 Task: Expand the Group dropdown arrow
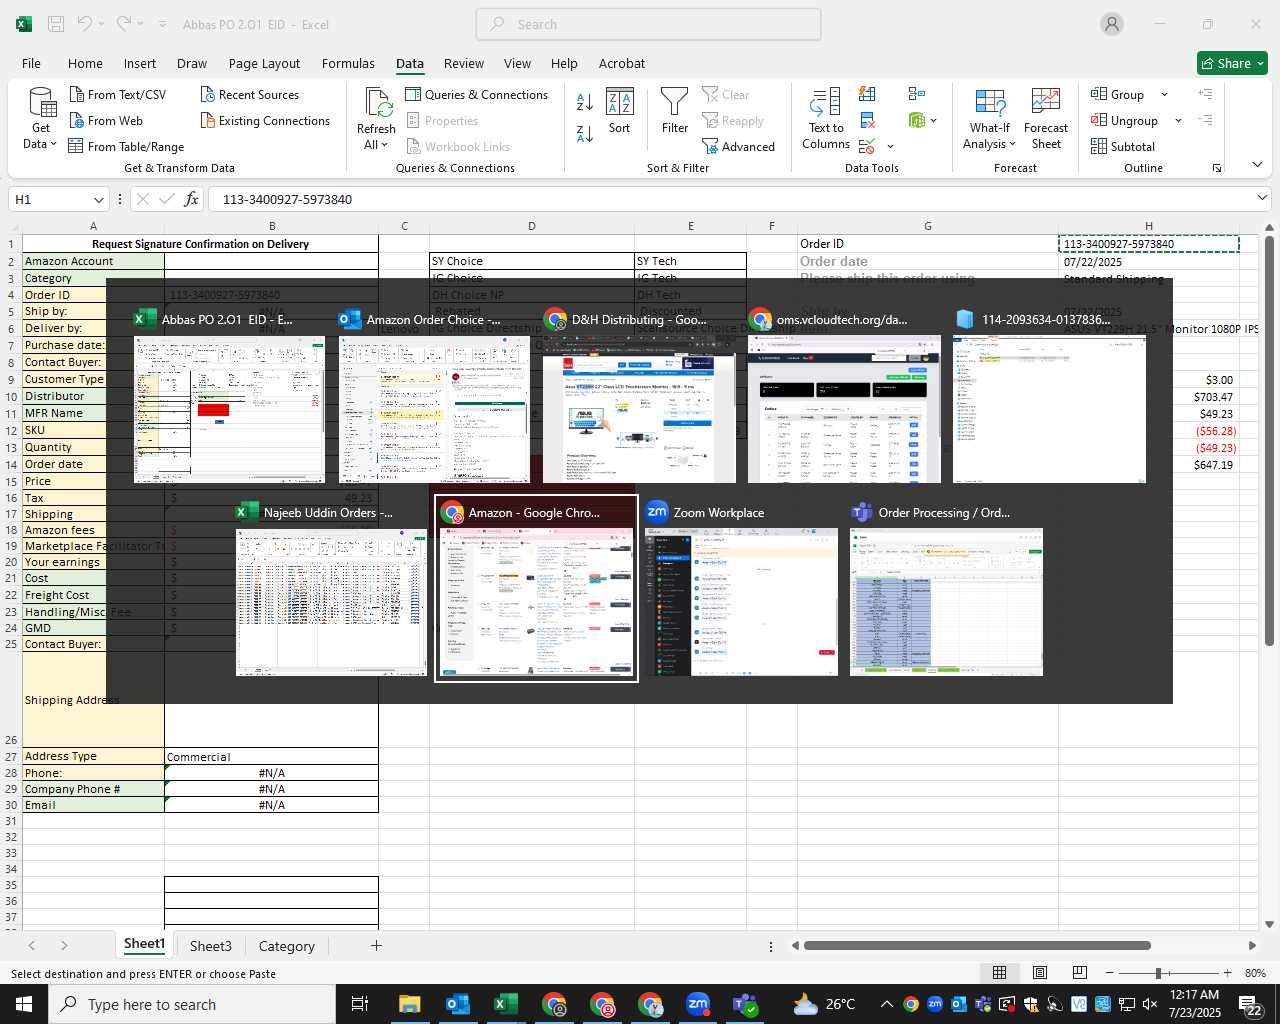click(x=1164, y=95)
